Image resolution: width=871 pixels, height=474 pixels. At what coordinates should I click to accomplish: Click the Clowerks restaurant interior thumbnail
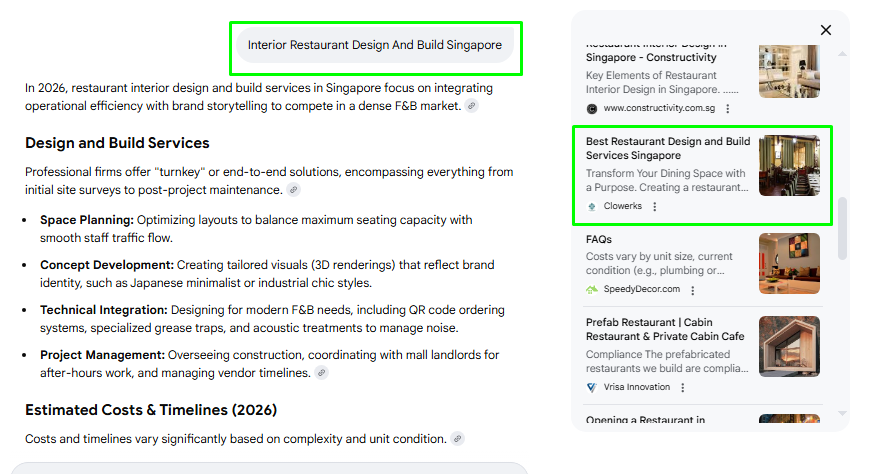[x=789, y=166]
